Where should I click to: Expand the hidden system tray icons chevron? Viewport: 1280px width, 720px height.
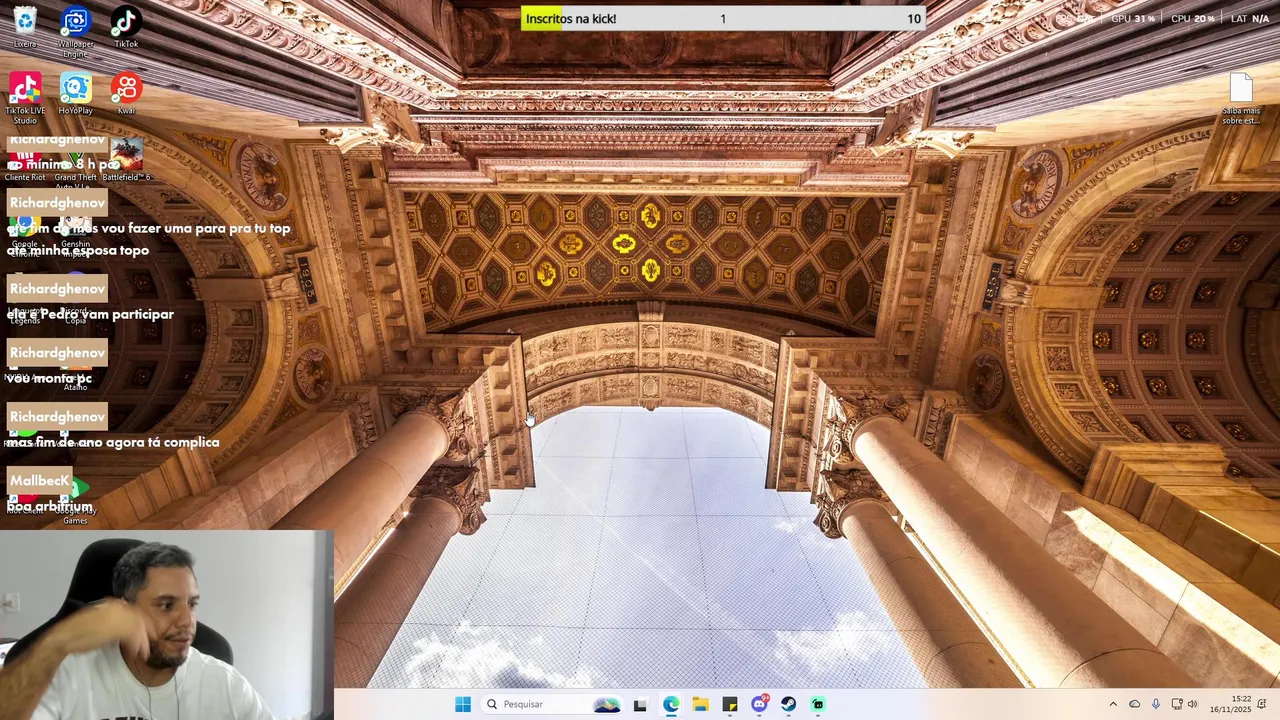pyautogui.click(x=1113, y=704)
